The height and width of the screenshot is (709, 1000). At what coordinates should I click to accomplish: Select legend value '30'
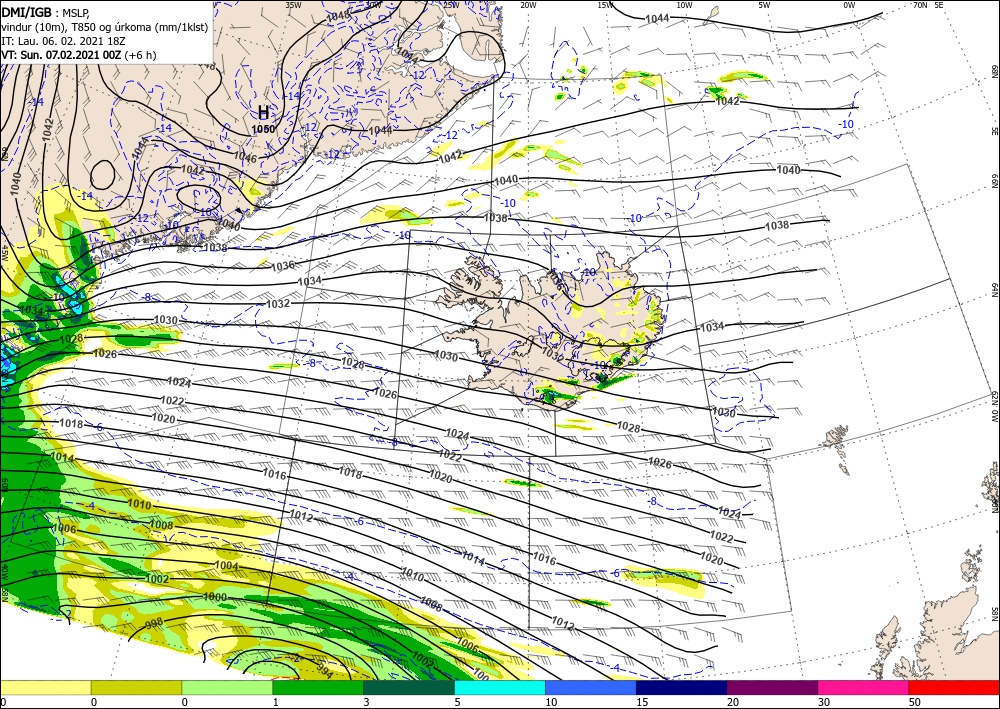824,702
